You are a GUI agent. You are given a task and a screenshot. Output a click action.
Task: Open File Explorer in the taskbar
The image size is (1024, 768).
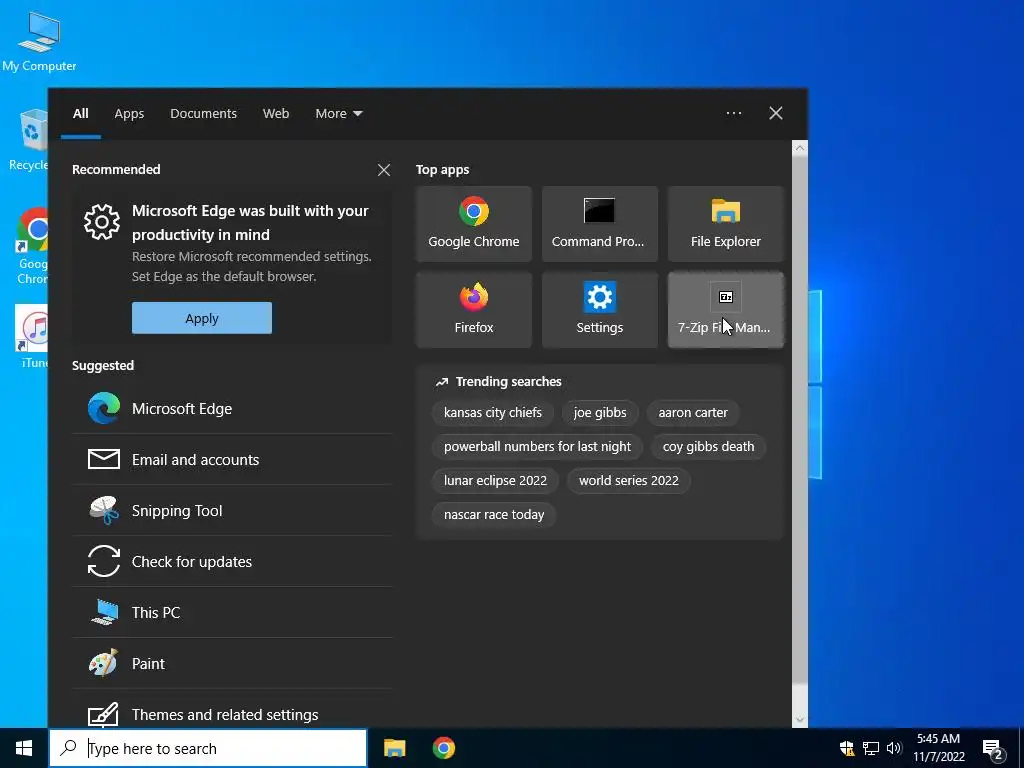pos(394,748)
